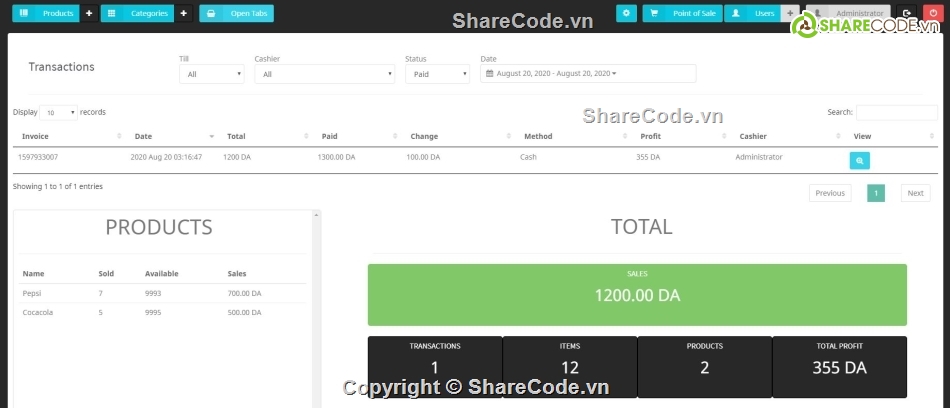Sort transactions by Invoice column

tap(70, 136)
